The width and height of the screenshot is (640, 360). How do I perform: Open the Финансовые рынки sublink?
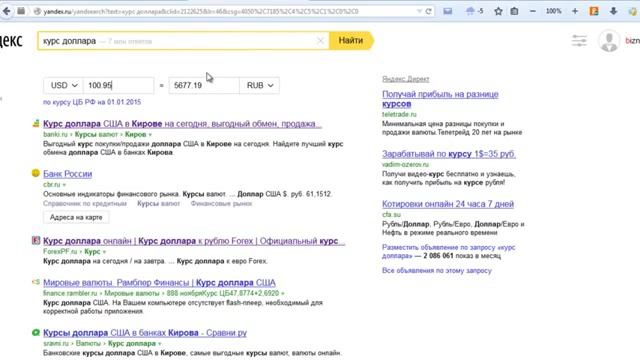click(x=221, y=203)
